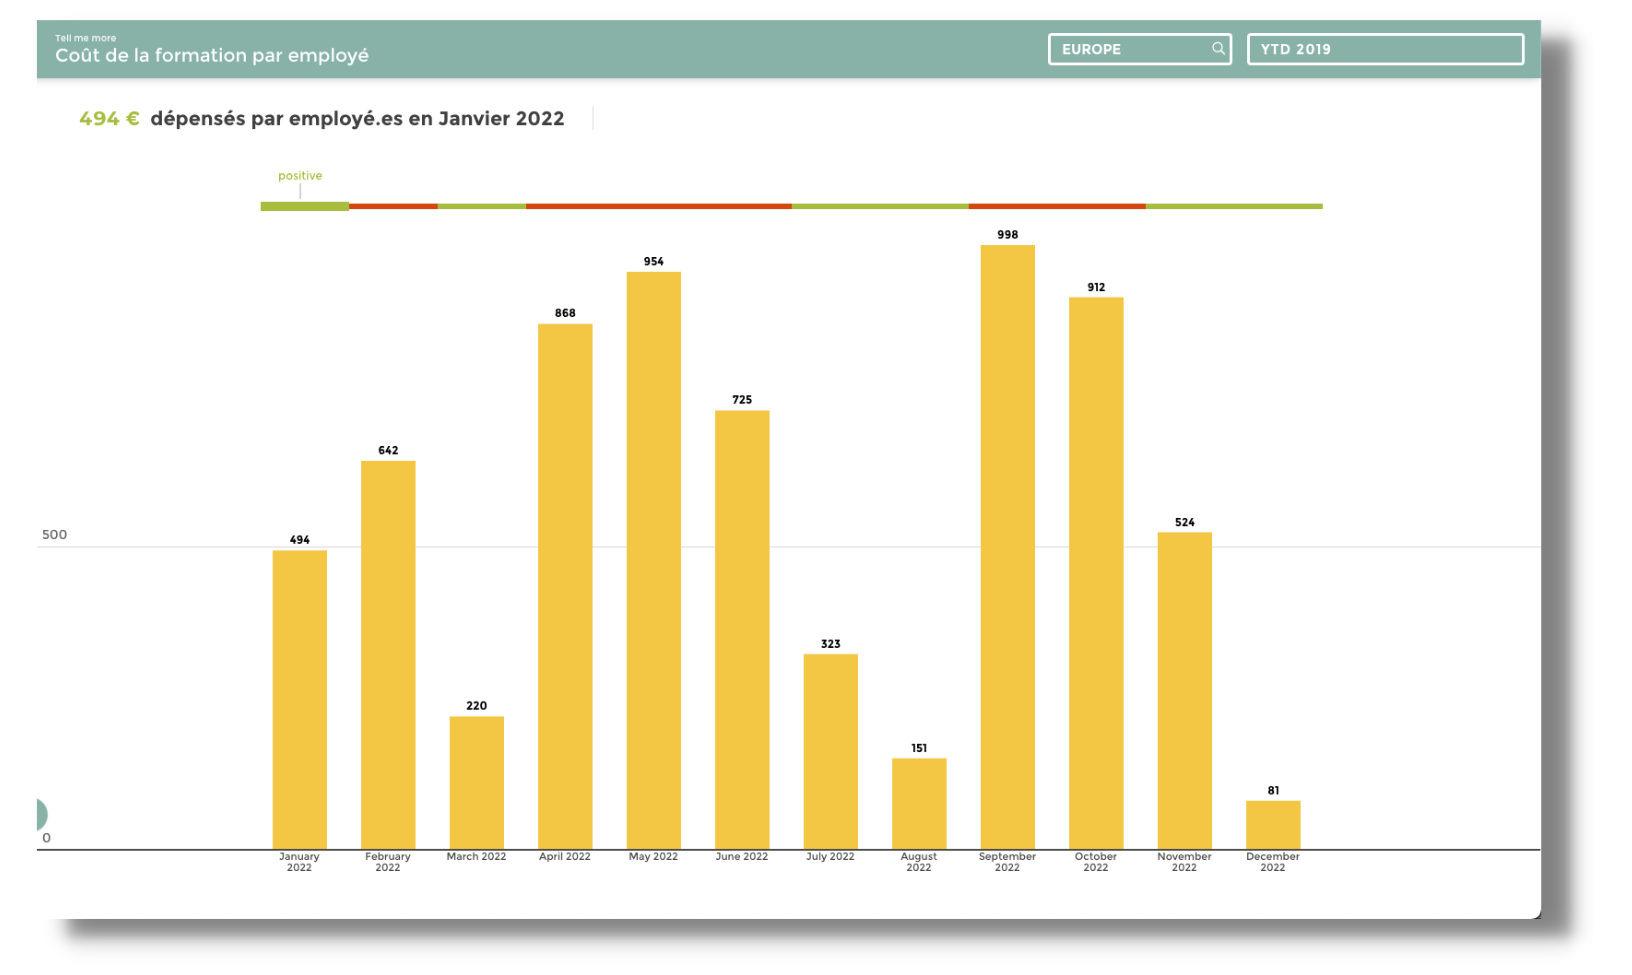This screenshot has height=975, width=1632.
Task: Select the thick green January trend segment
Action: tap(304, 206)
